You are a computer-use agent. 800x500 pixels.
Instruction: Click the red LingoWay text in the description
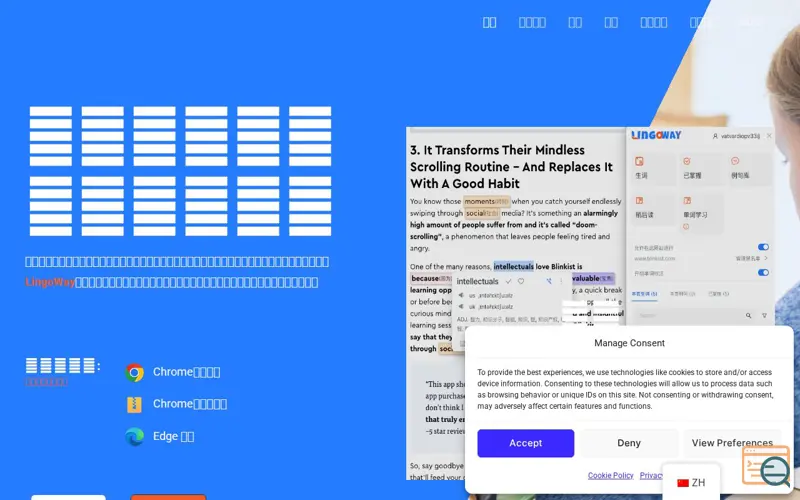(x=50, y=282)
